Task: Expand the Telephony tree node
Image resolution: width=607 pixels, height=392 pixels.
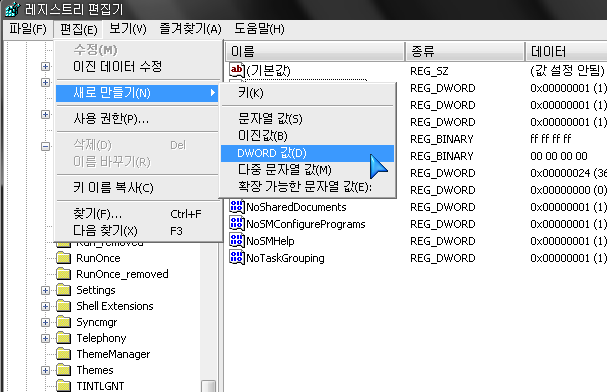Action: 45,338
